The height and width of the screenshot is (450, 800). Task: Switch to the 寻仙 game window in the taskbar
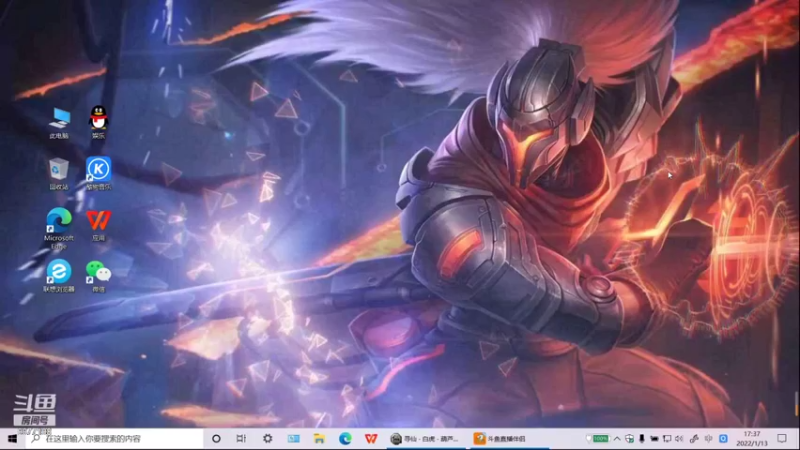425,439
